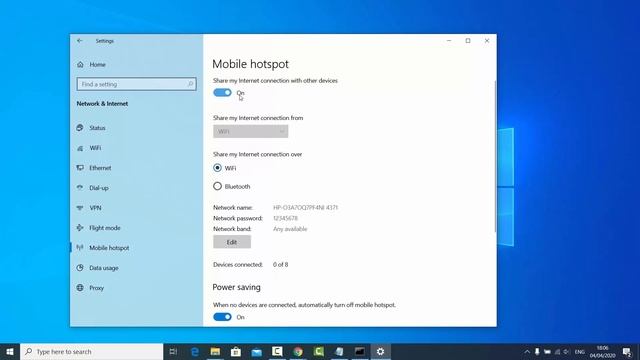Open Microsoft Store from taskbar
The image size is (640, 360).
(236, 351)
